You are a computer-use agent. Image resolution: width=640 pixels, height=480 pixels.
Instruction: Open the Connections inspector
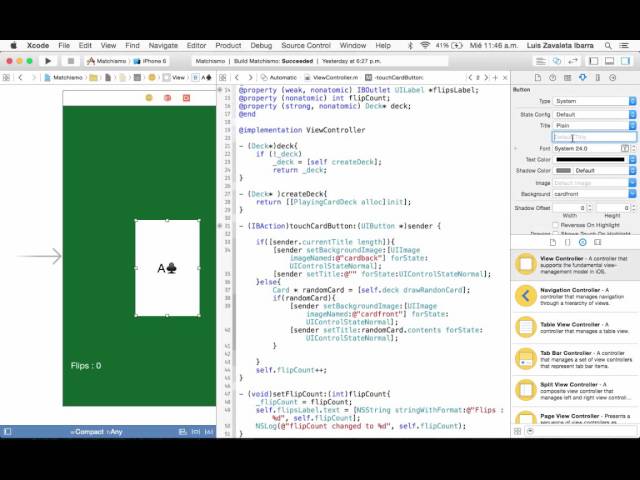613,78
